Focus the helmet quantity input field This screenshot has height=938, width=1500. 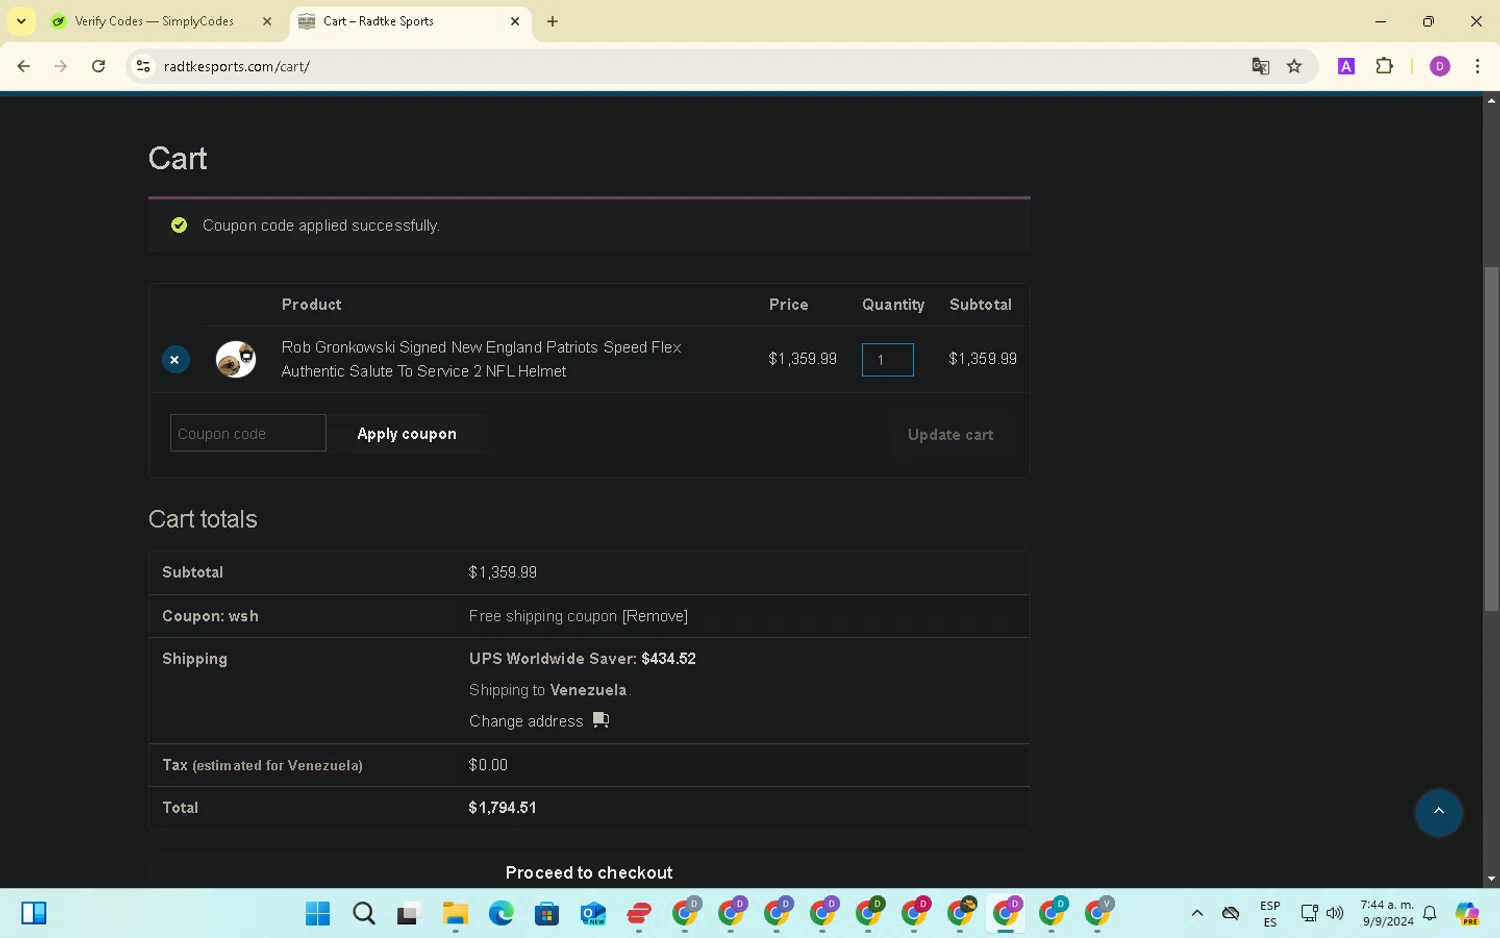[x=887, y=360]
